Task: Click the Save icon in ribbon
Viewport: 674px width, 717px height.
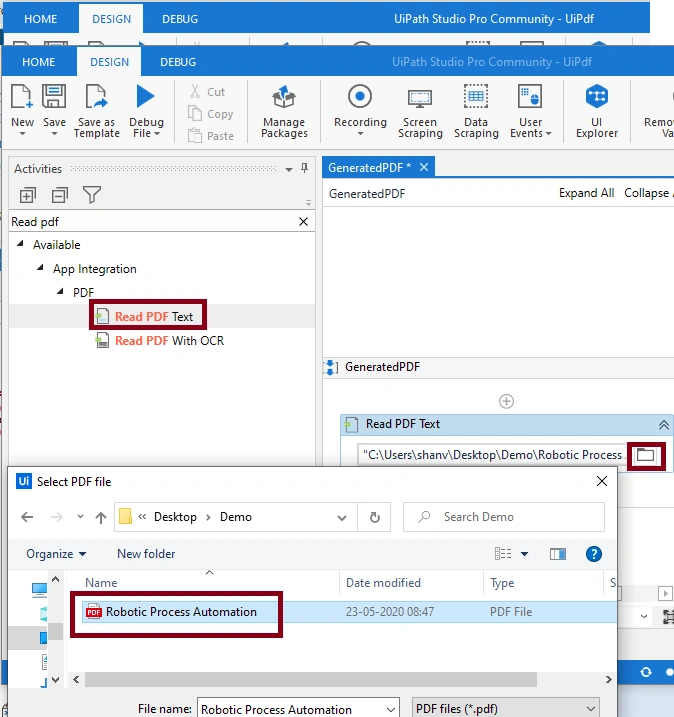Action: pos(54,96)
